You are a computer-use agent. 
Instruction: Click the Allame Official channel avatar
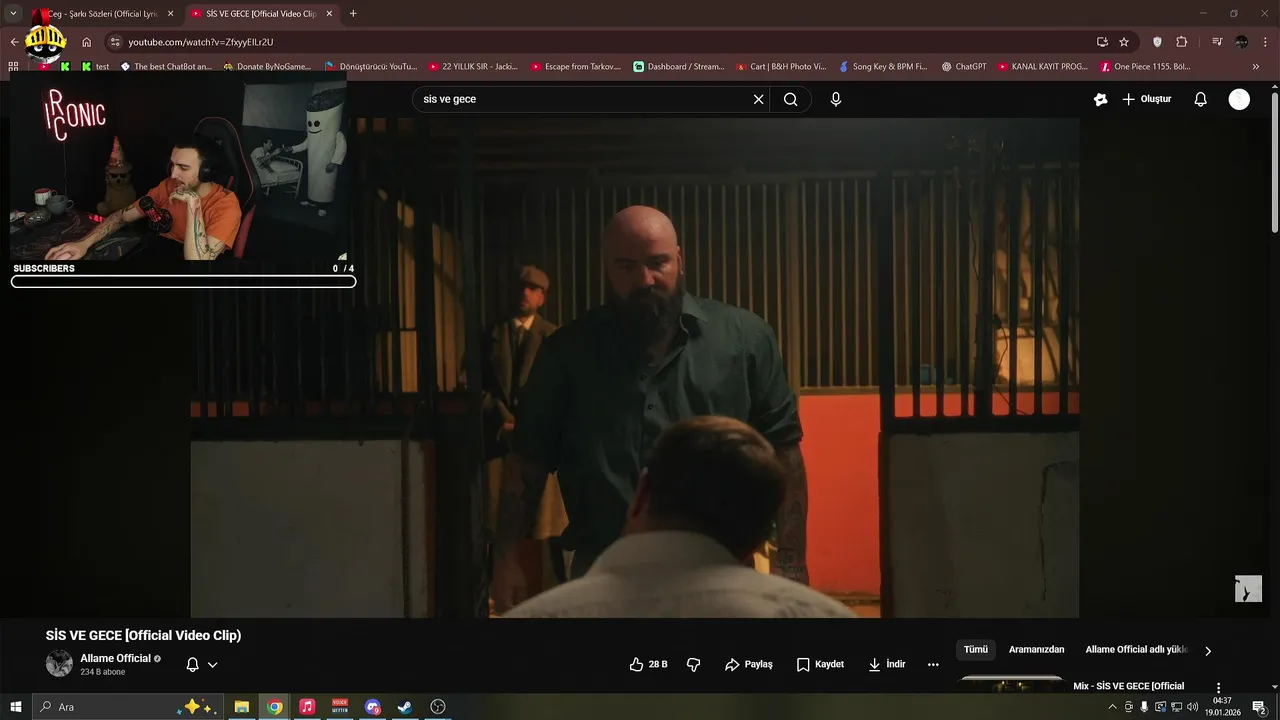59,663
